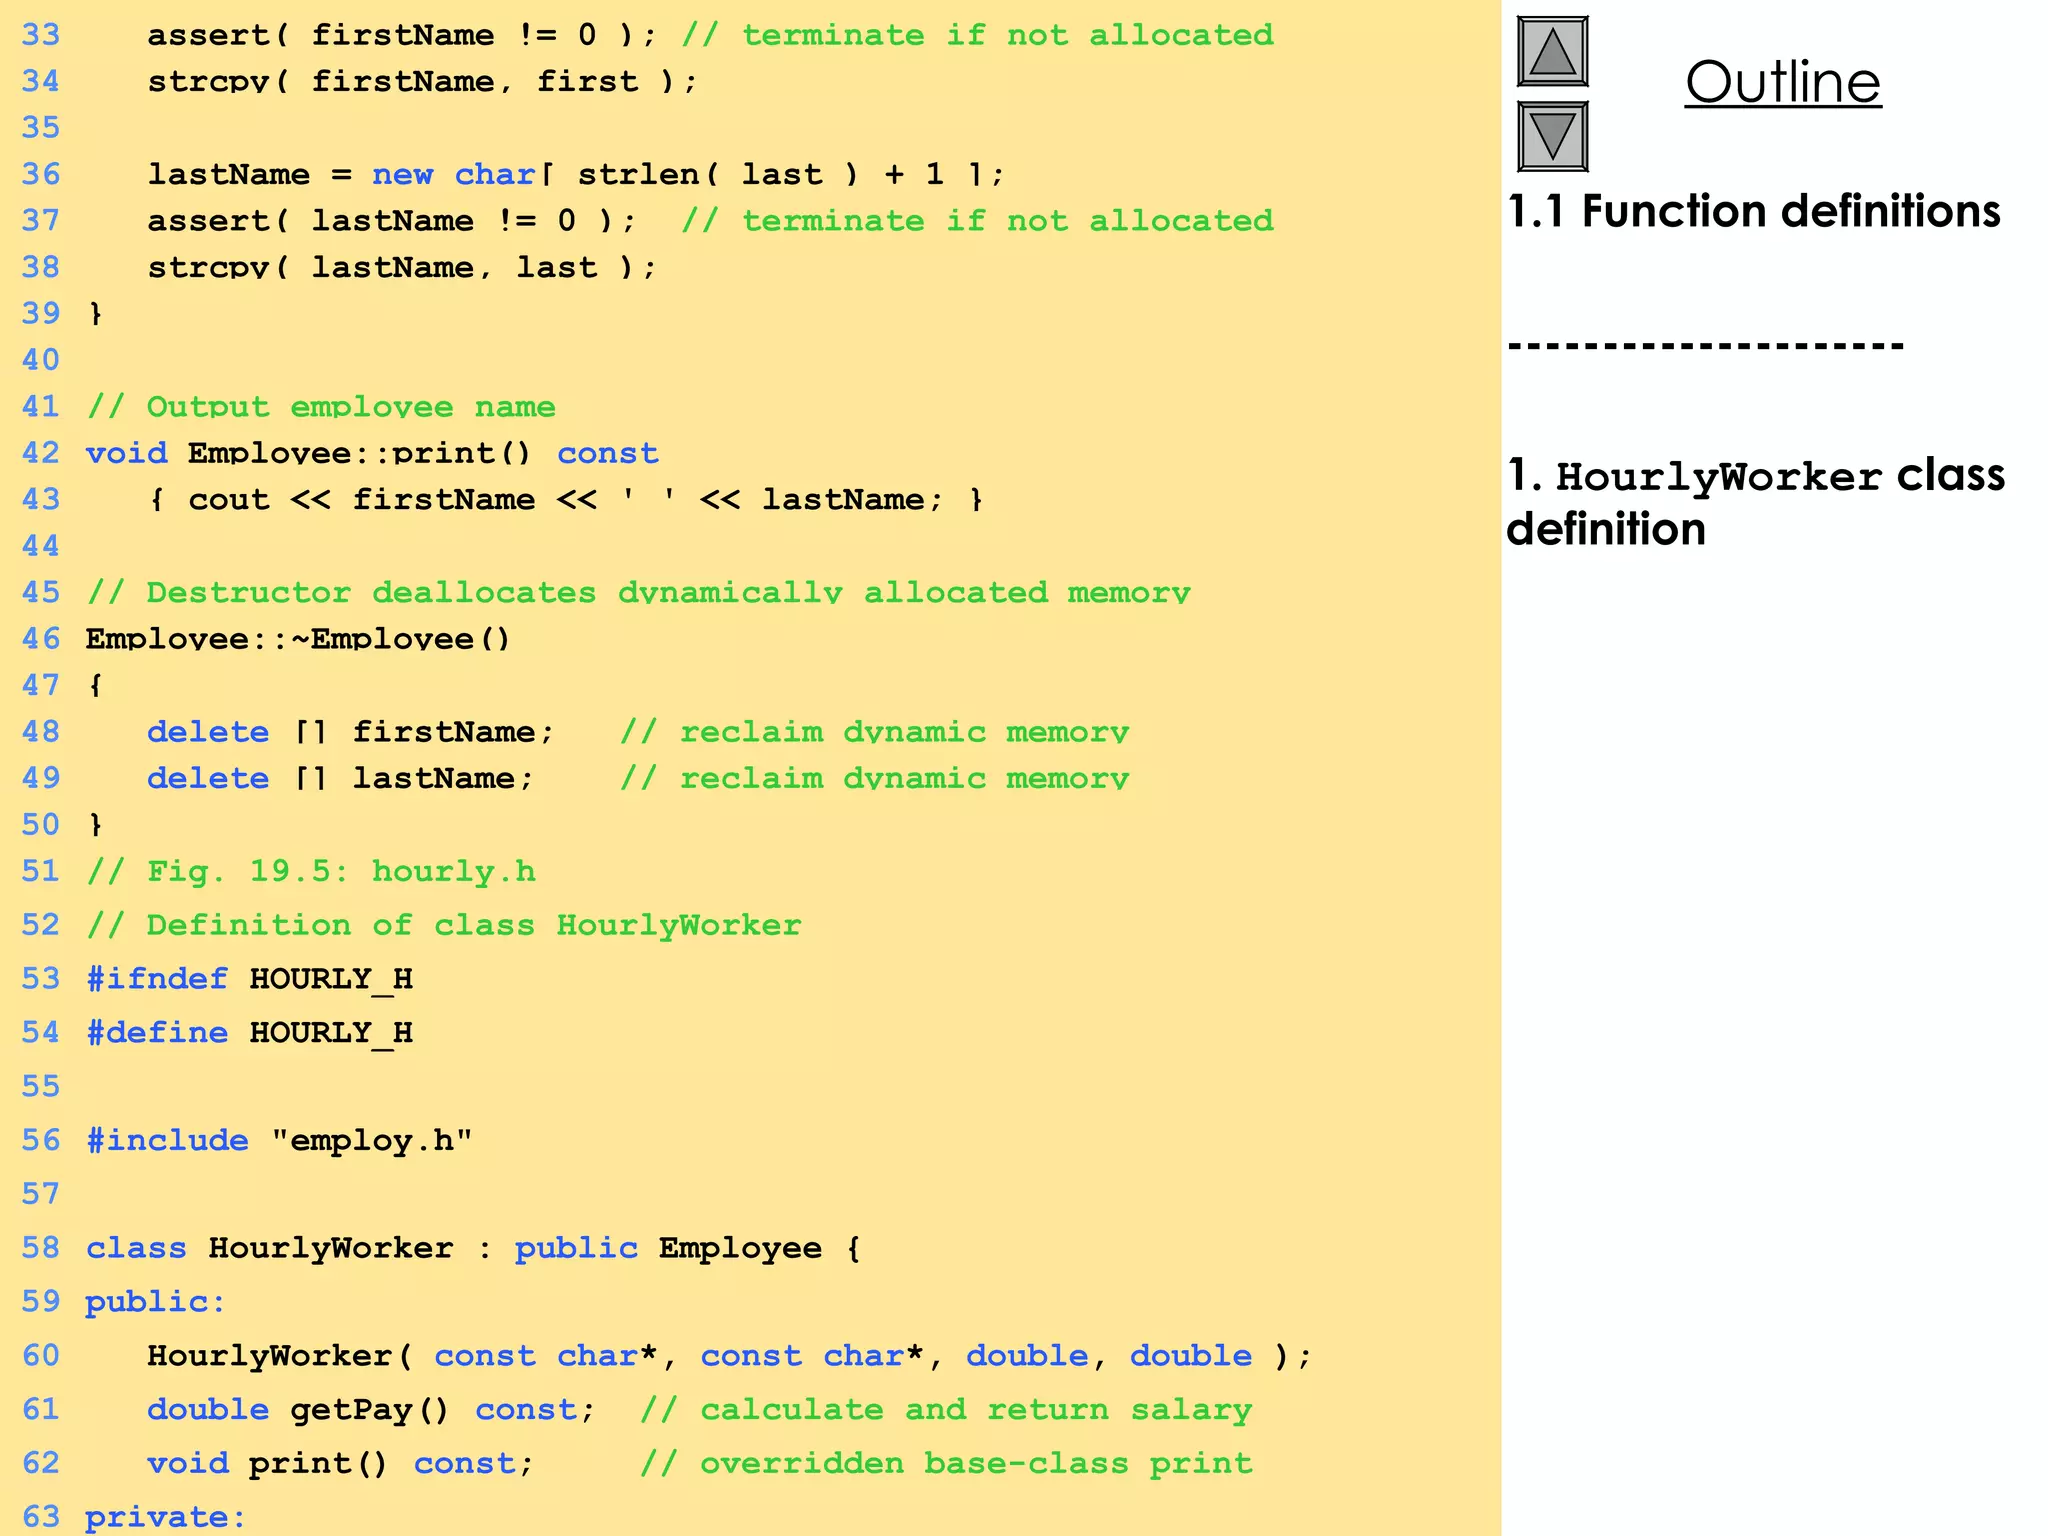Viewport: 2048px width, 1536px height.
Task: Click 'double getPay() const;' declaration
Action: point(371,1410)
